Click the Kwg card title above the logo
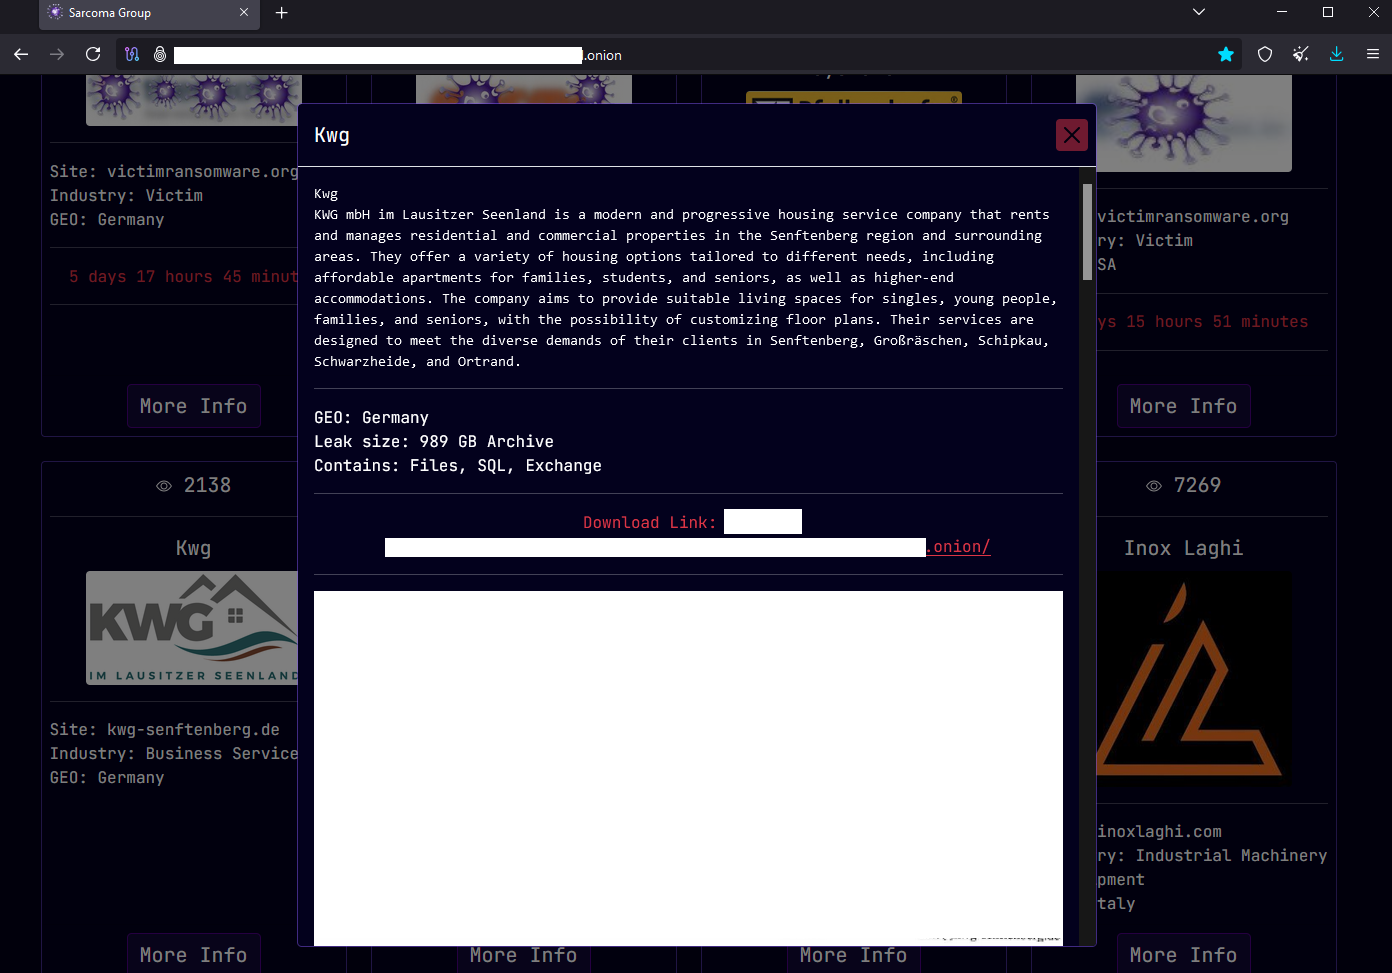1392x973 pixels. point(193,548)
